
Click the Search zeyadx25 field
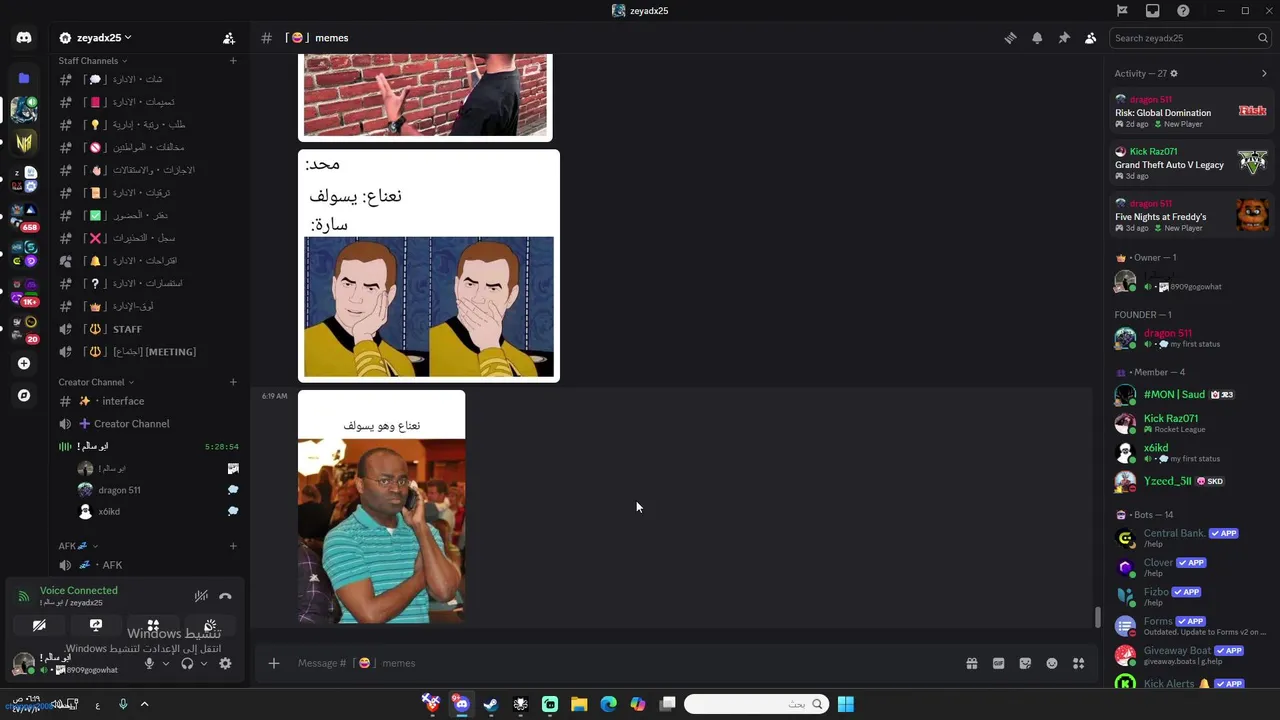click(1190, 38)
